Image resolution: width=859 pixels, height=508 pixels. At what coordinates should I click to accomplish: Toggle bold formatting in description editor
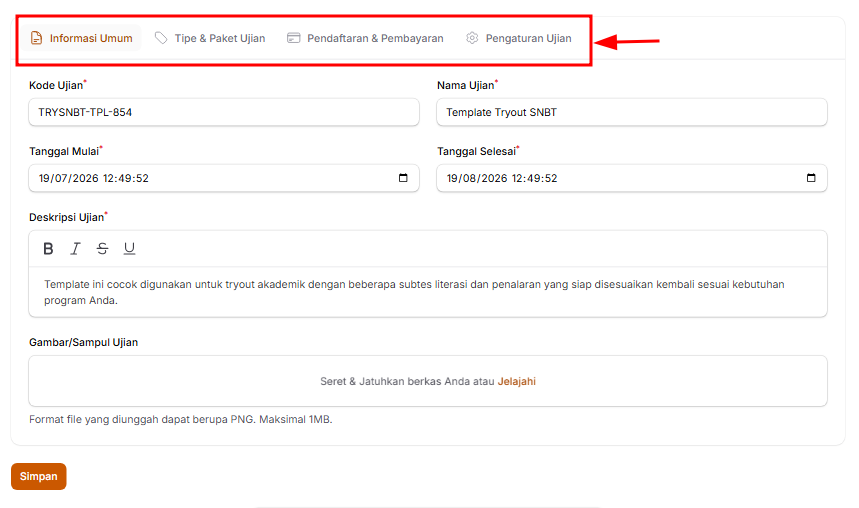coord(48,249)
